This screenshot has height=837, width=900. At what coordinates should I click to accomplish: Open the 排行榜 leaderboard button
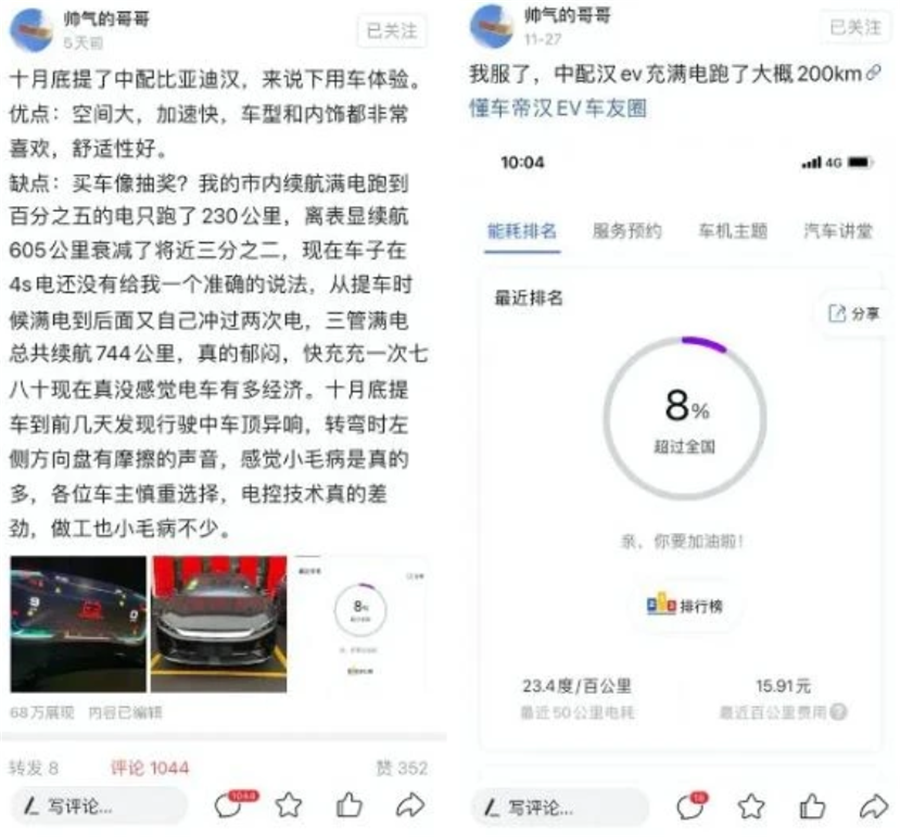(x=684, y=605)
